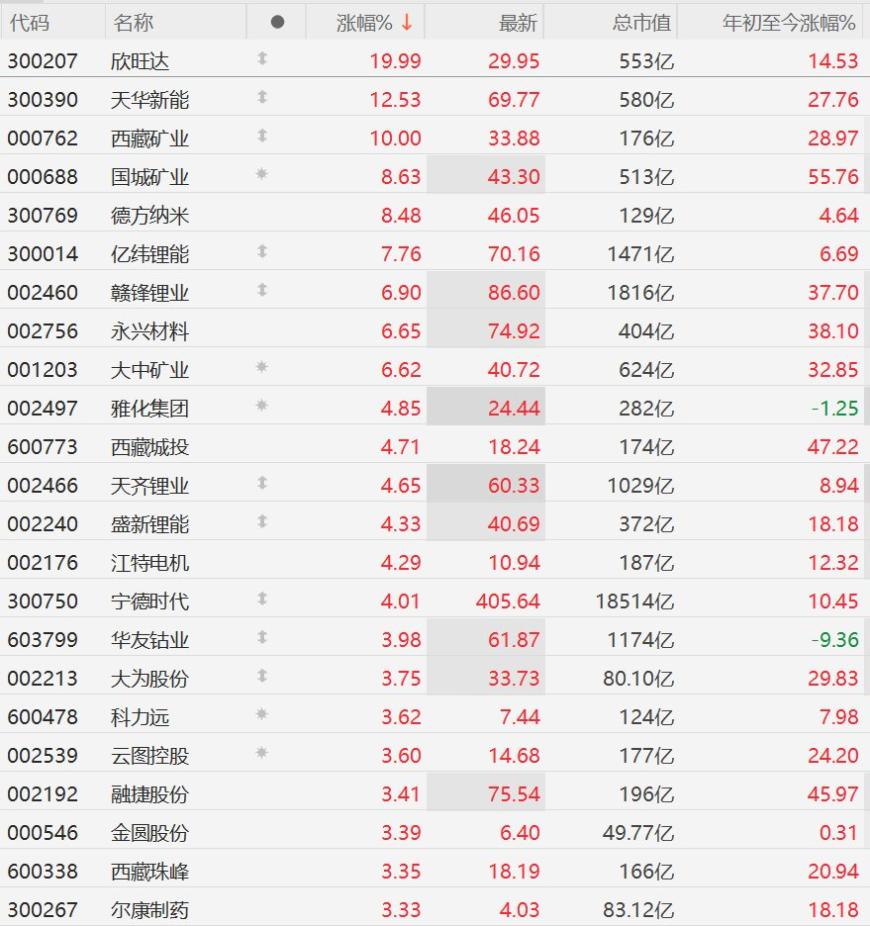
Task: Open the stock named 亿纬锂能
Action: 150,254
